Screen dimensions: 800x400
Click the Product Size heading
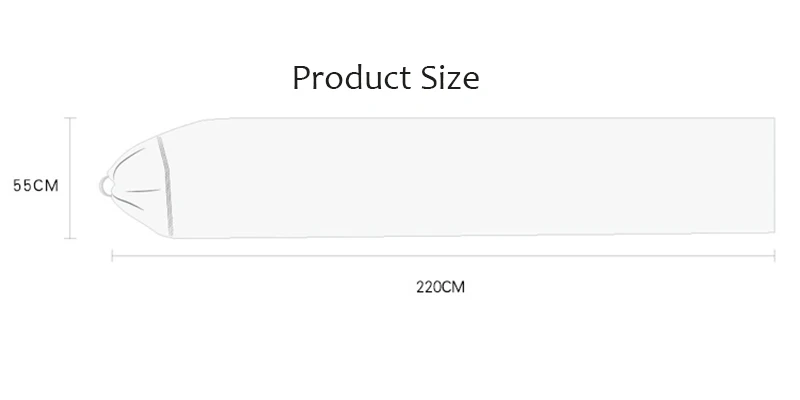[386, 78]
